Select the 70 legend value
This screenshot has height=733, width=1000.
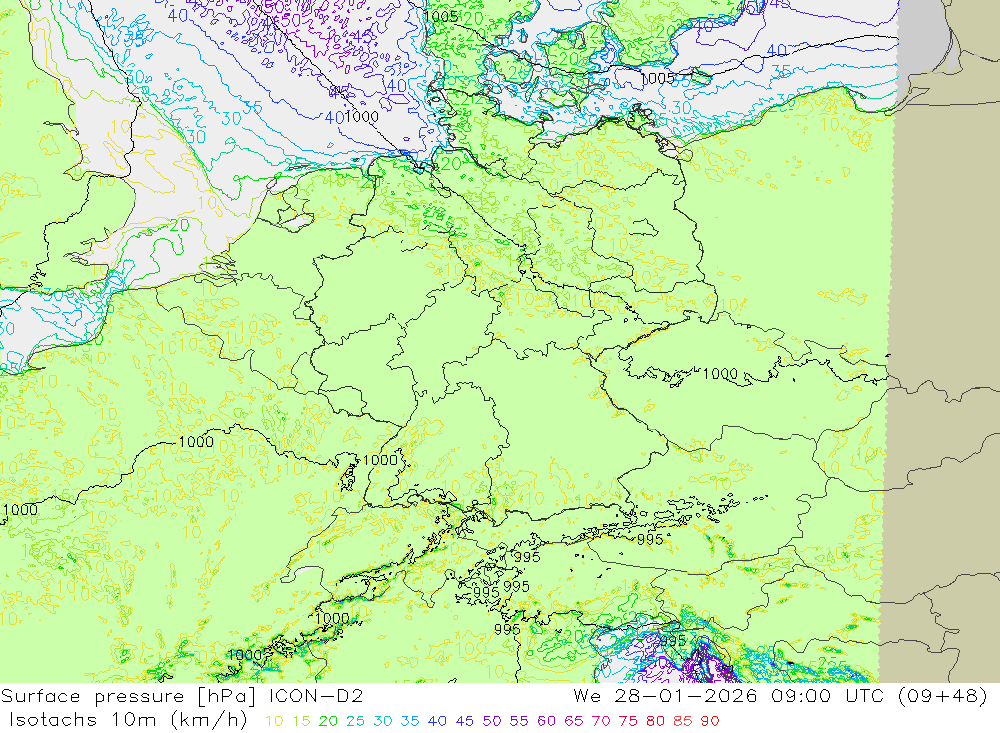point(601,721)
